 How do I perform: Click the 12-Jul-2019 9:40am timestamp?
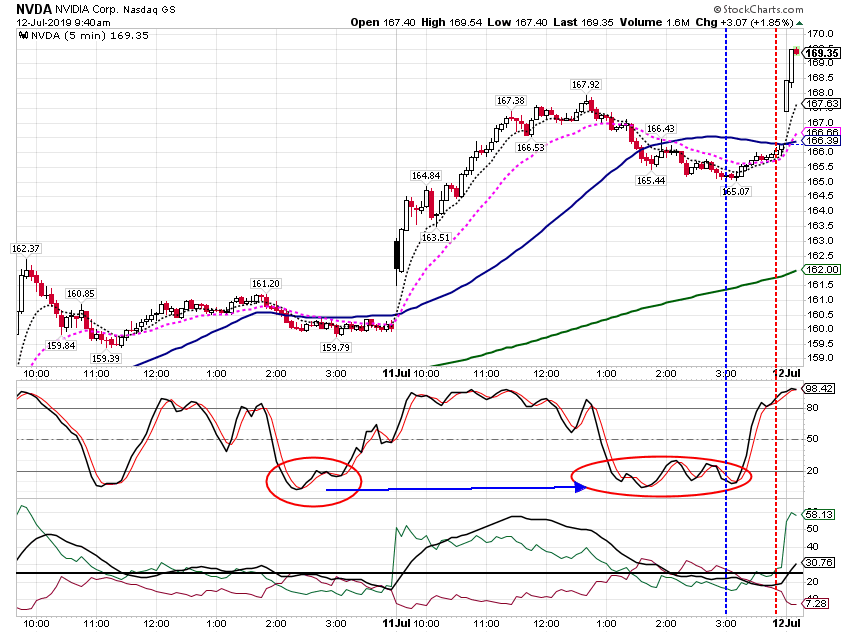click(x=63, y=23)
